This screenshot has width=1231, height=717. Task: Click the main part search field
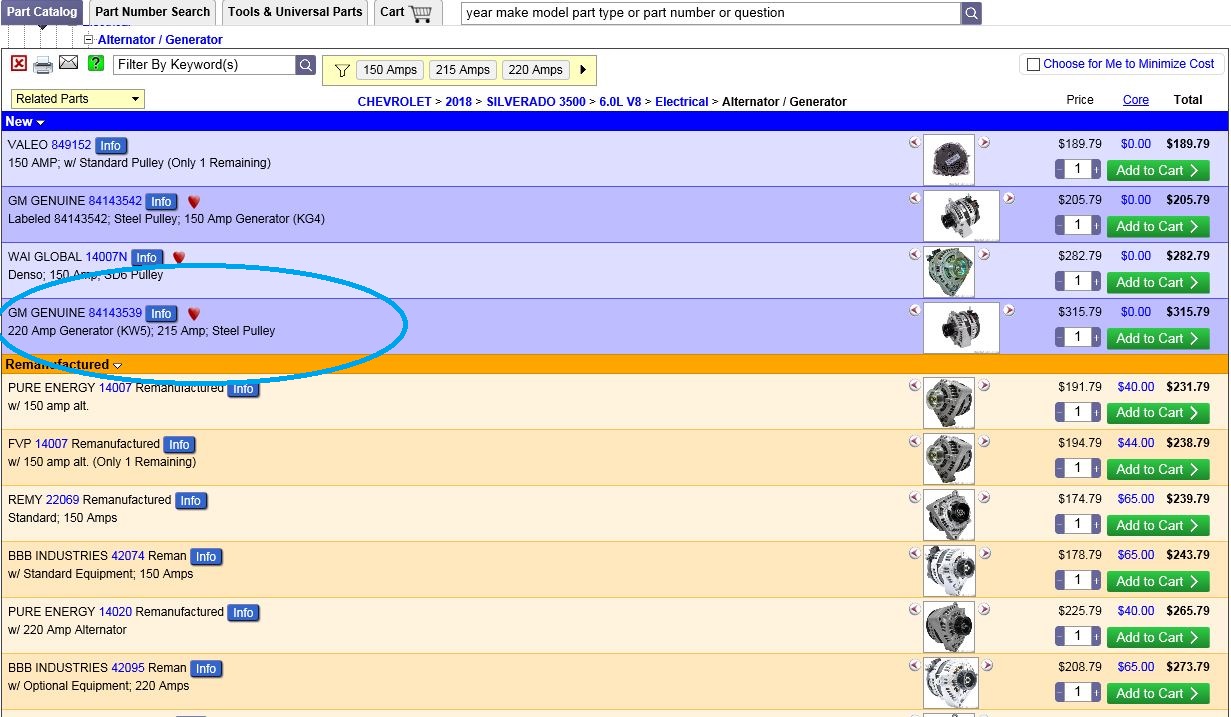(711, 13)
